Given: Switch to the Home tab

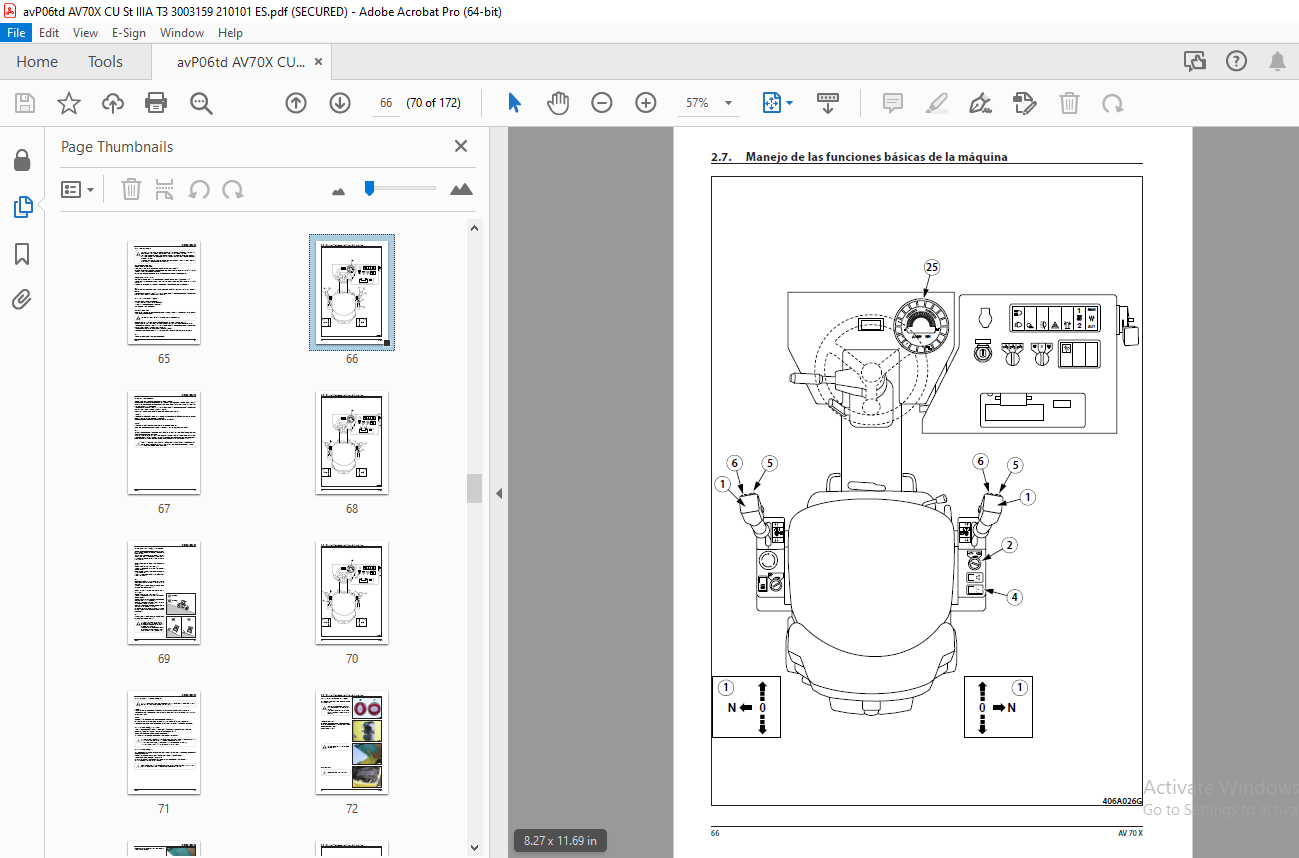Looking at the screenshot, I should [x=37, y=61].
